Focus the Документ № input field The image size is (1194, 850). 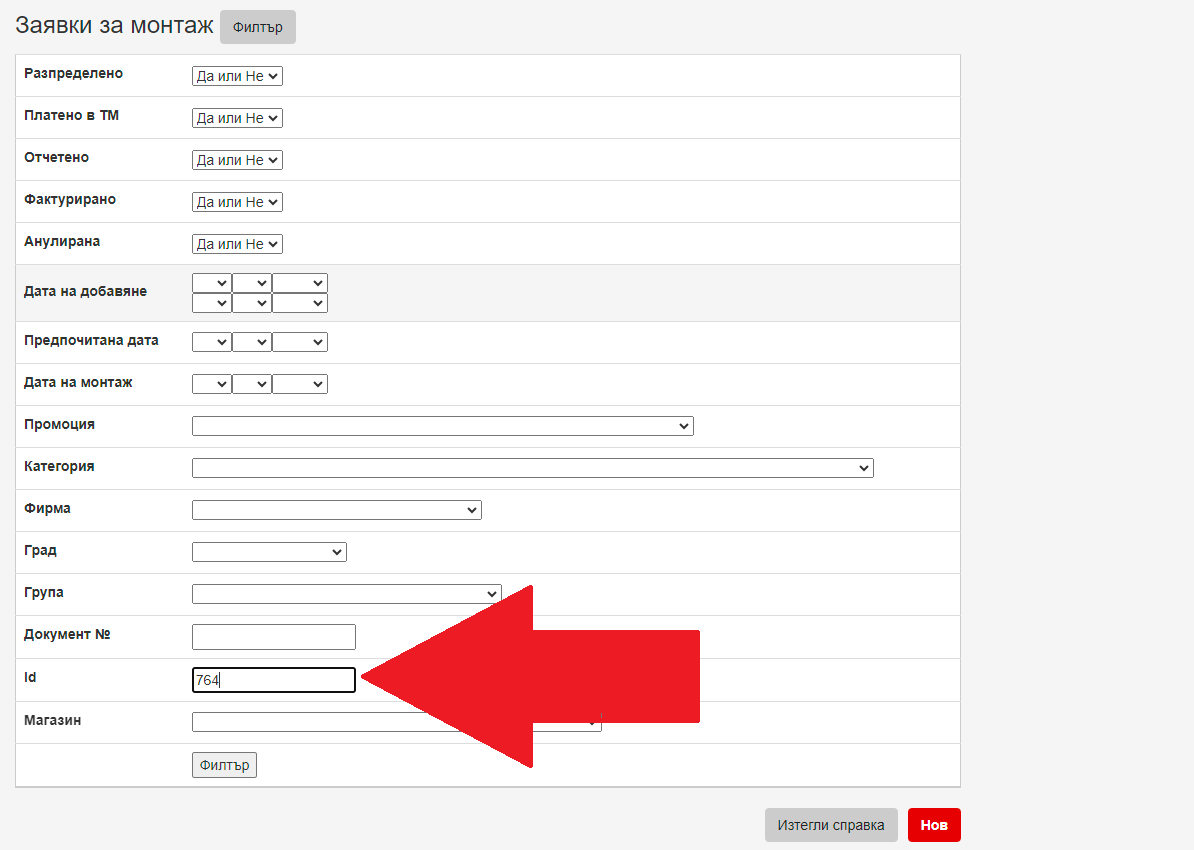(274, 637)
